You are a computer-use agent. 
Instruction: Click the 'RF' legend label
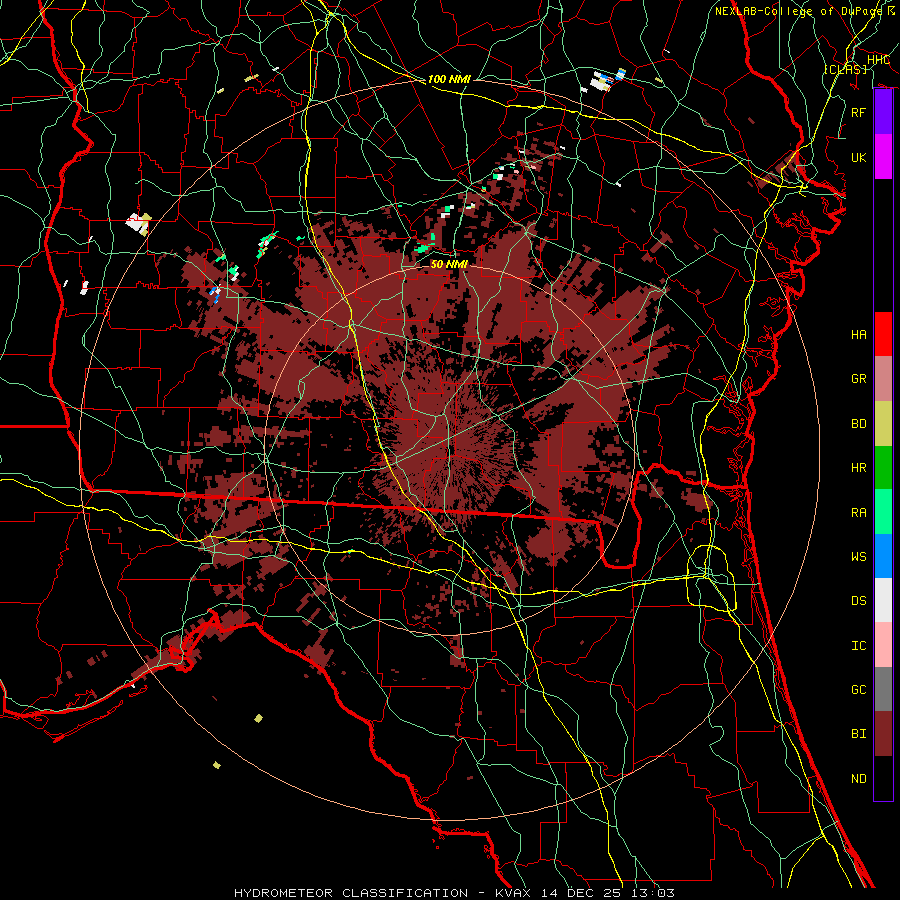(x=859, y=112)
